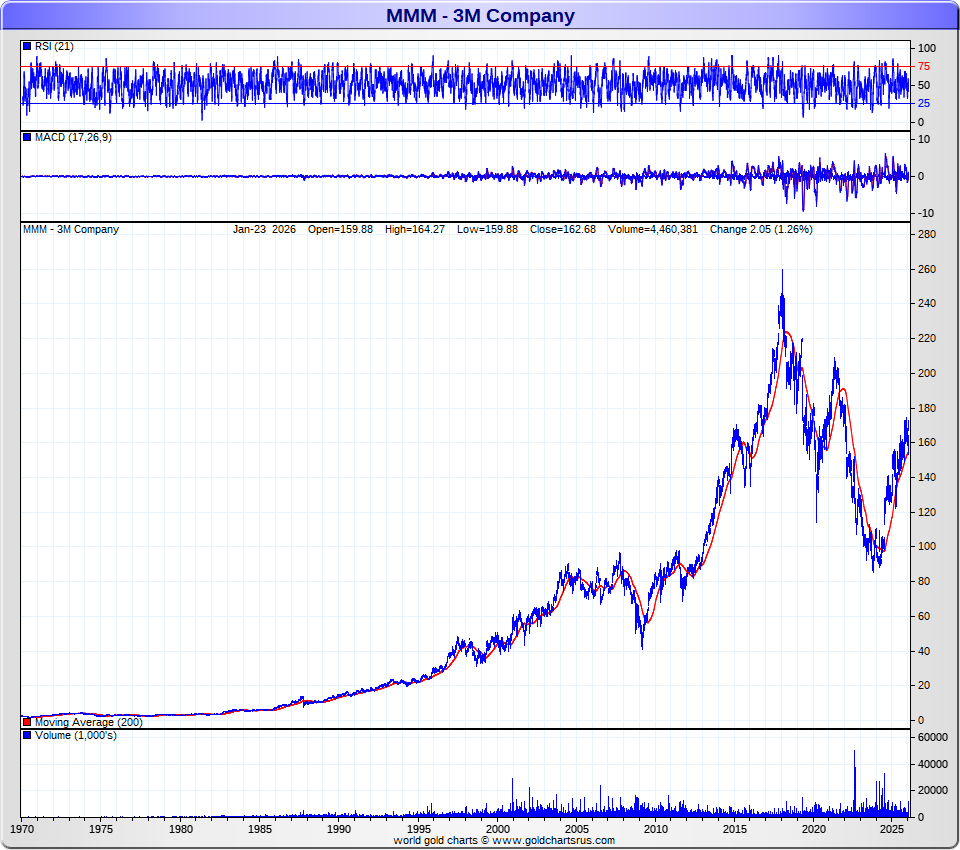Click the 'Change 2.05 (1.26%)' text
Image resolution: width=960 pixels, height=850 pixels.
(761, 229)
